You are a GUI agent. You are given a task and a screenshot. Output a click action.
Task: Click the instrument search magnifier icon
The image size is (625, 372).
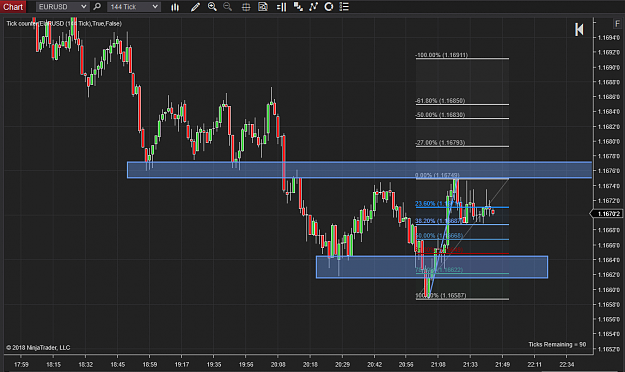[x=97, y=7]
